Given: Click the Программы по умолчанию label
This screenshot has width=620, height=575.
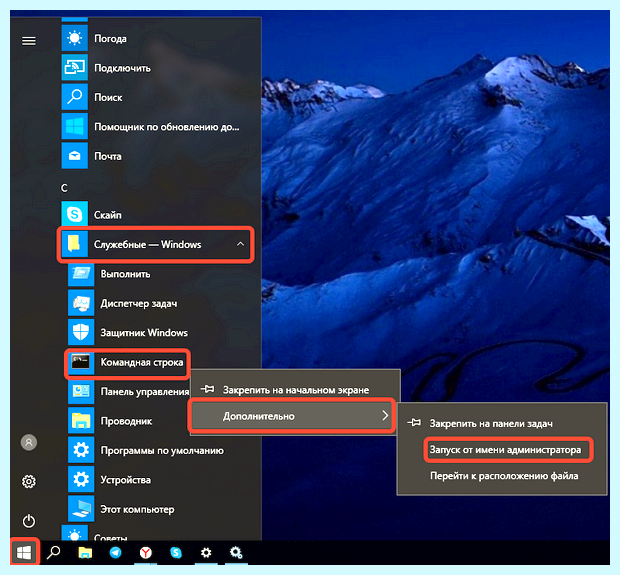Looking at the screenshot, I should click(162, 450).
